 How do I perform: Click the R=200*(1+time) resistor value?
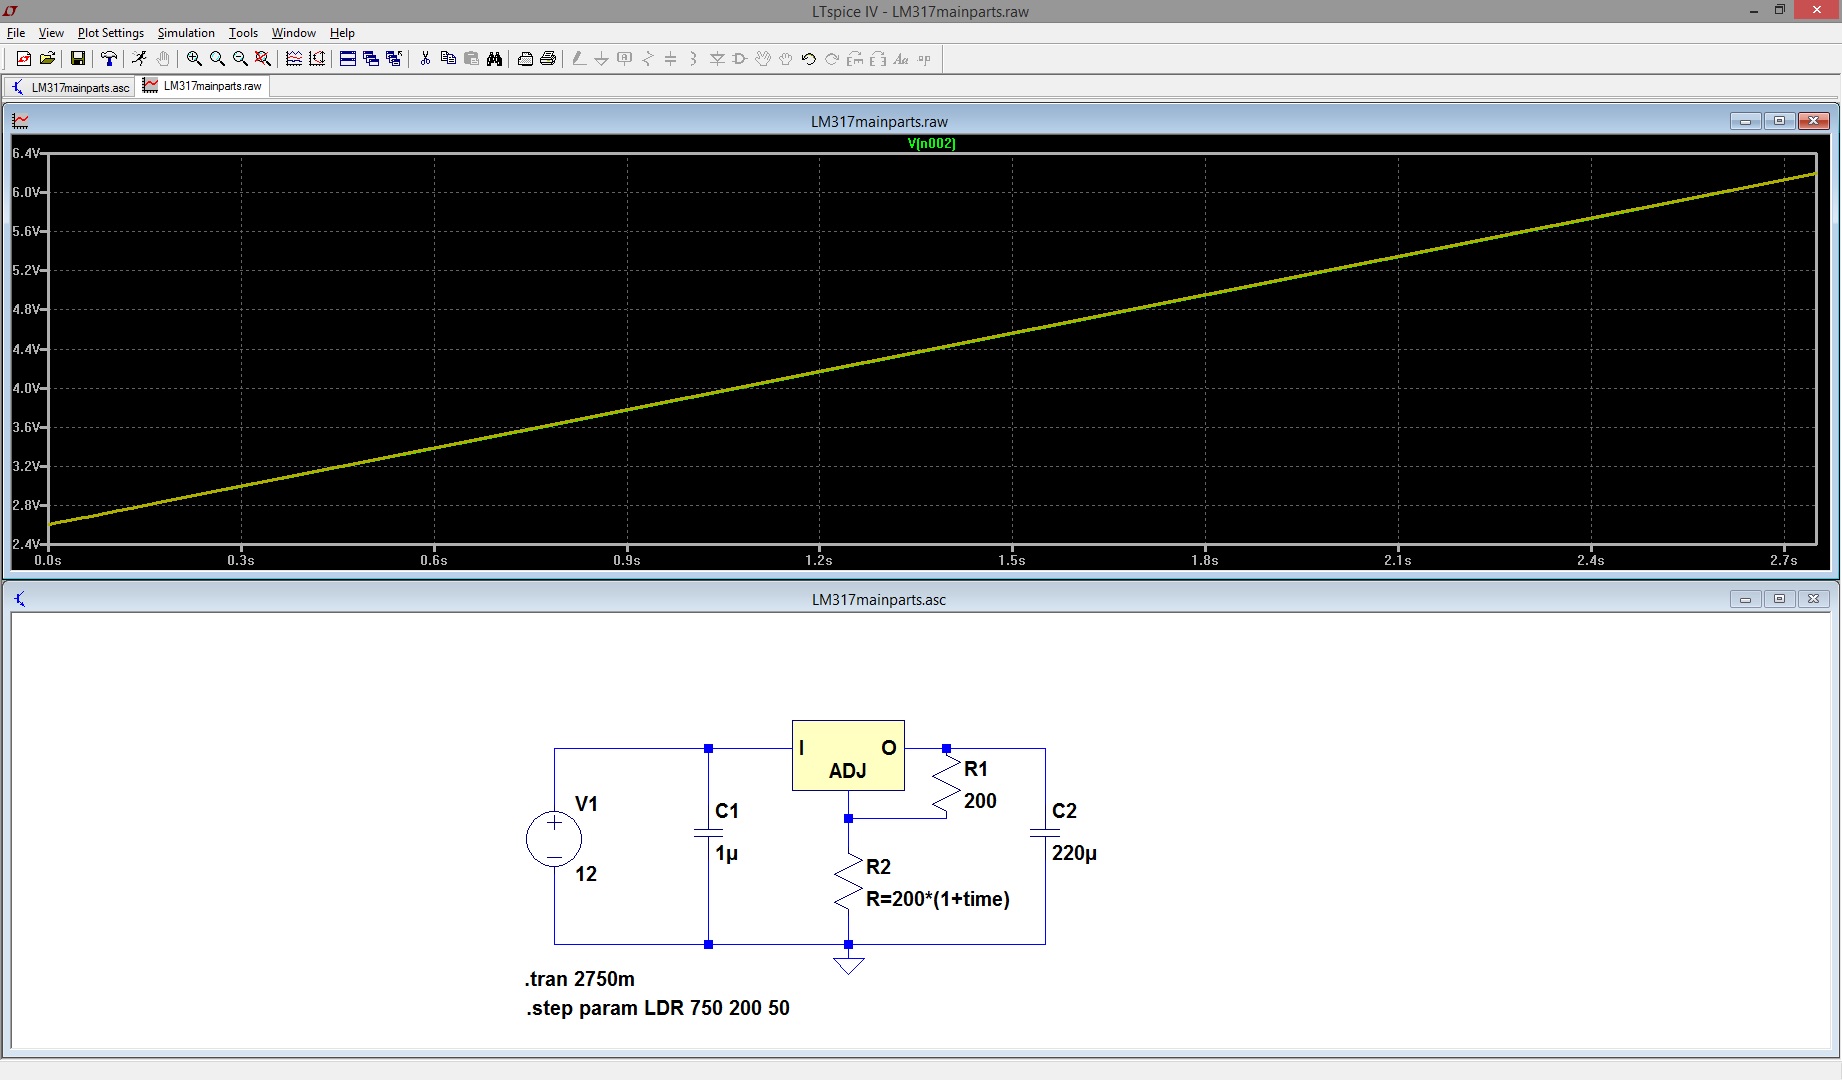point(938,899)
